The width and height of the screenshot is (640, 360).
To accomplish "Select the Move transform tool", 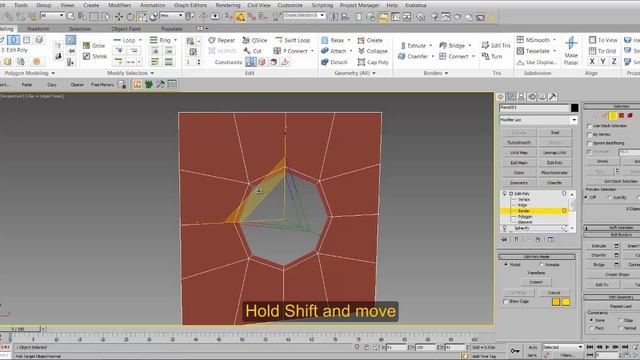I will tap(119, 17).
